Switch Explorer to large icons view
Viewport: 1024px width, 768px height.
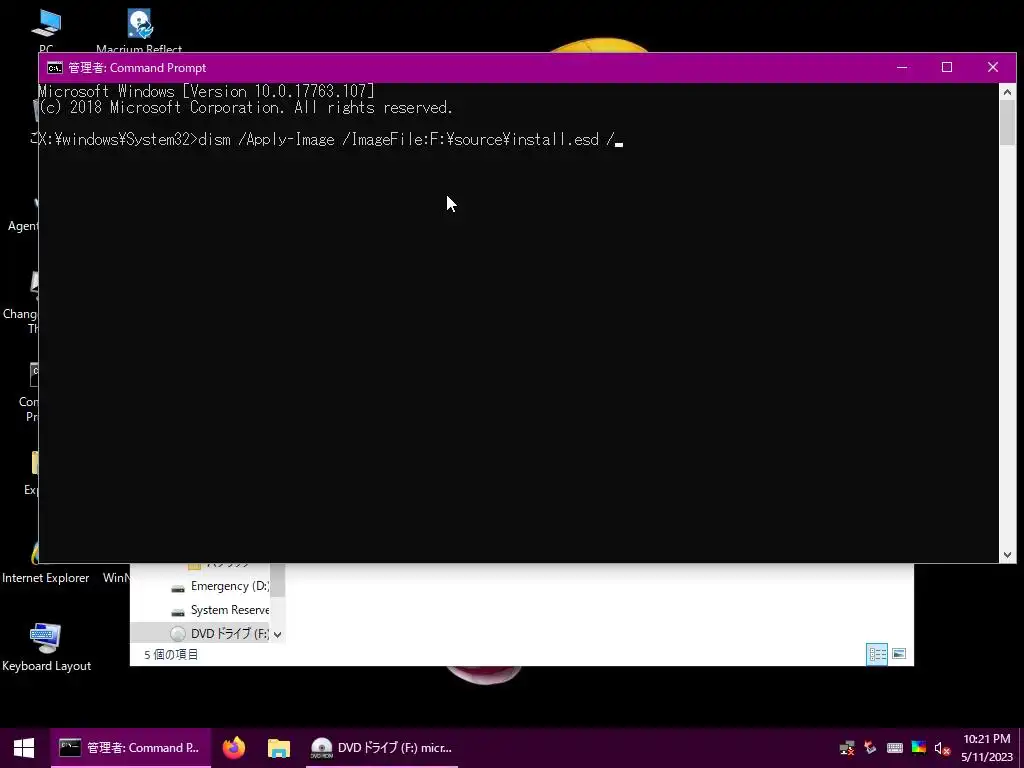(x=899, y=654)
